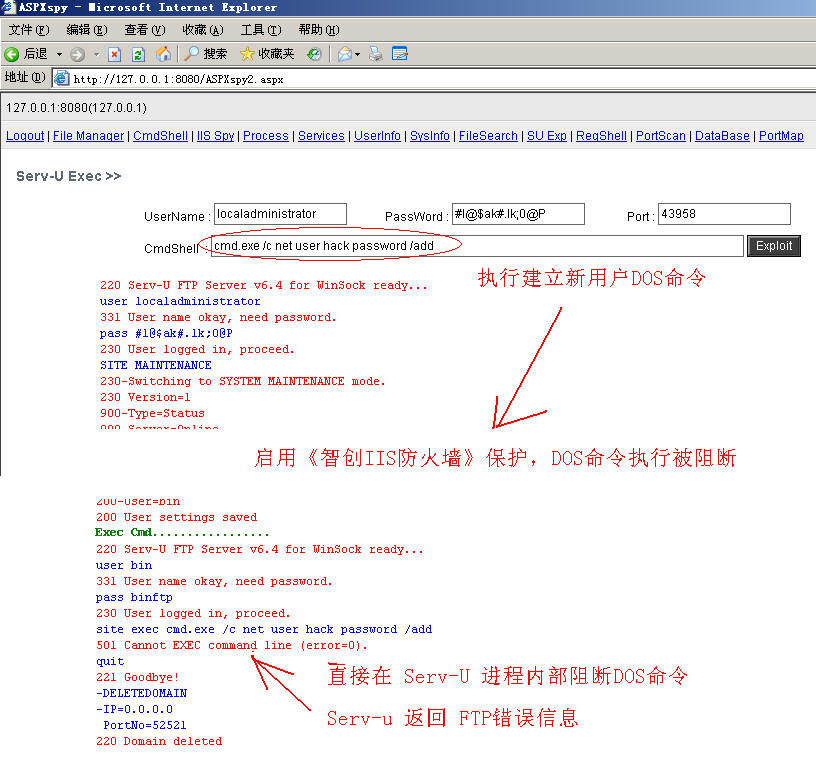Go to the Home page icon
The width and height of the screenshot is (816, 758).
[x=163, y=54]
